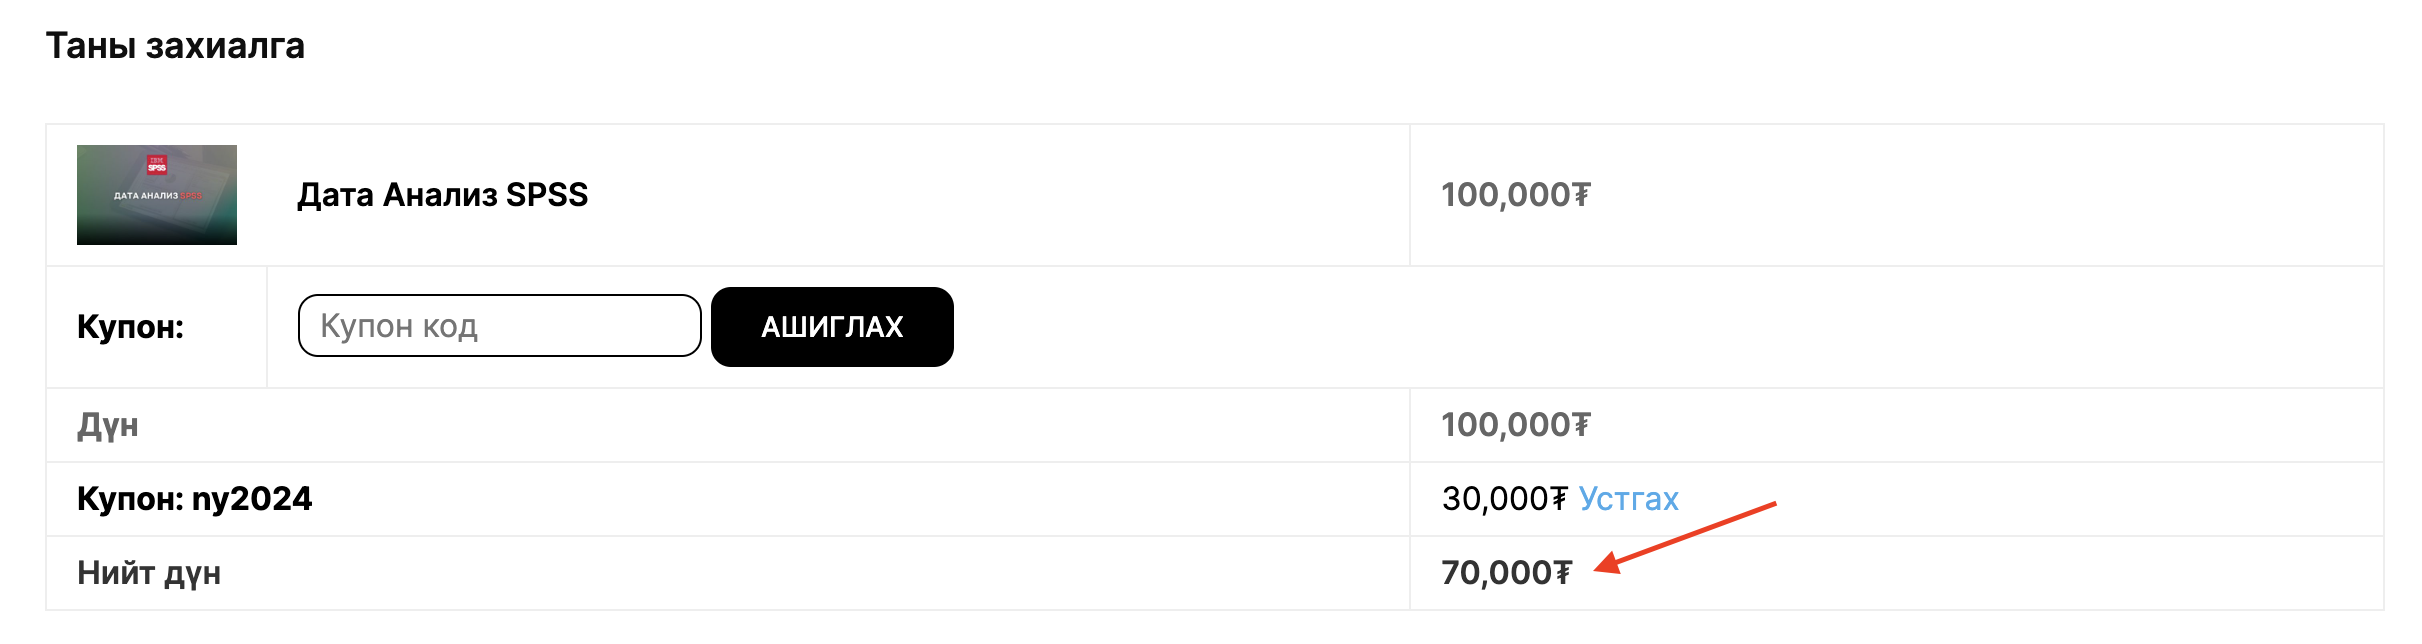Click the 'Купон: ny2024' applied coupon label

[194, 499]
